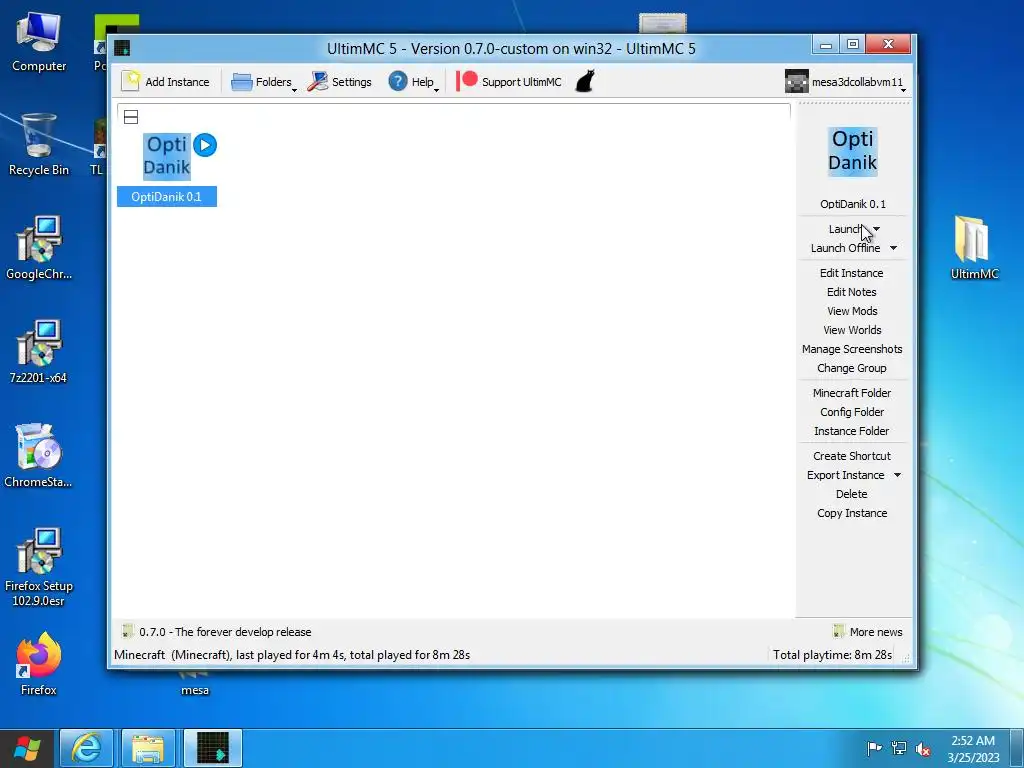Click the Support UltimMC Patreon icon
The image size is (1024, 768).
[467, 81]
